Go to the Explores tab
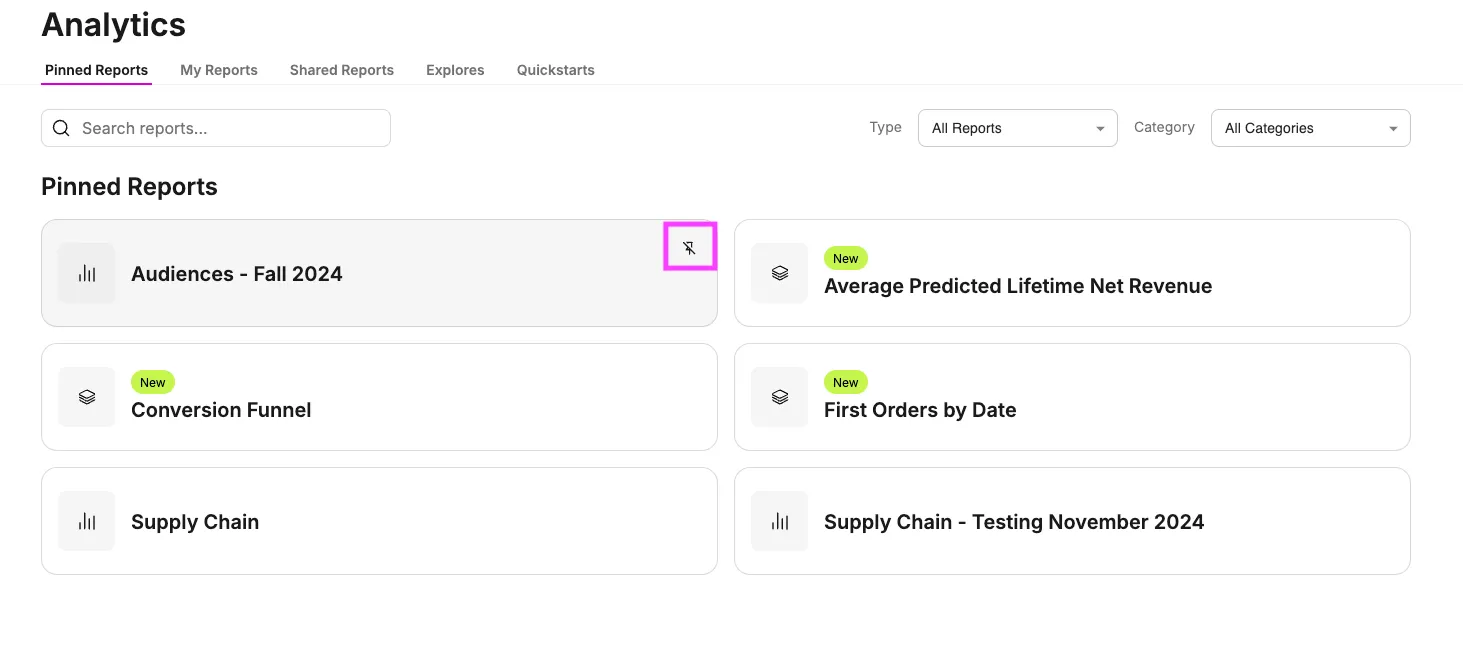 [x=455, y=70]
